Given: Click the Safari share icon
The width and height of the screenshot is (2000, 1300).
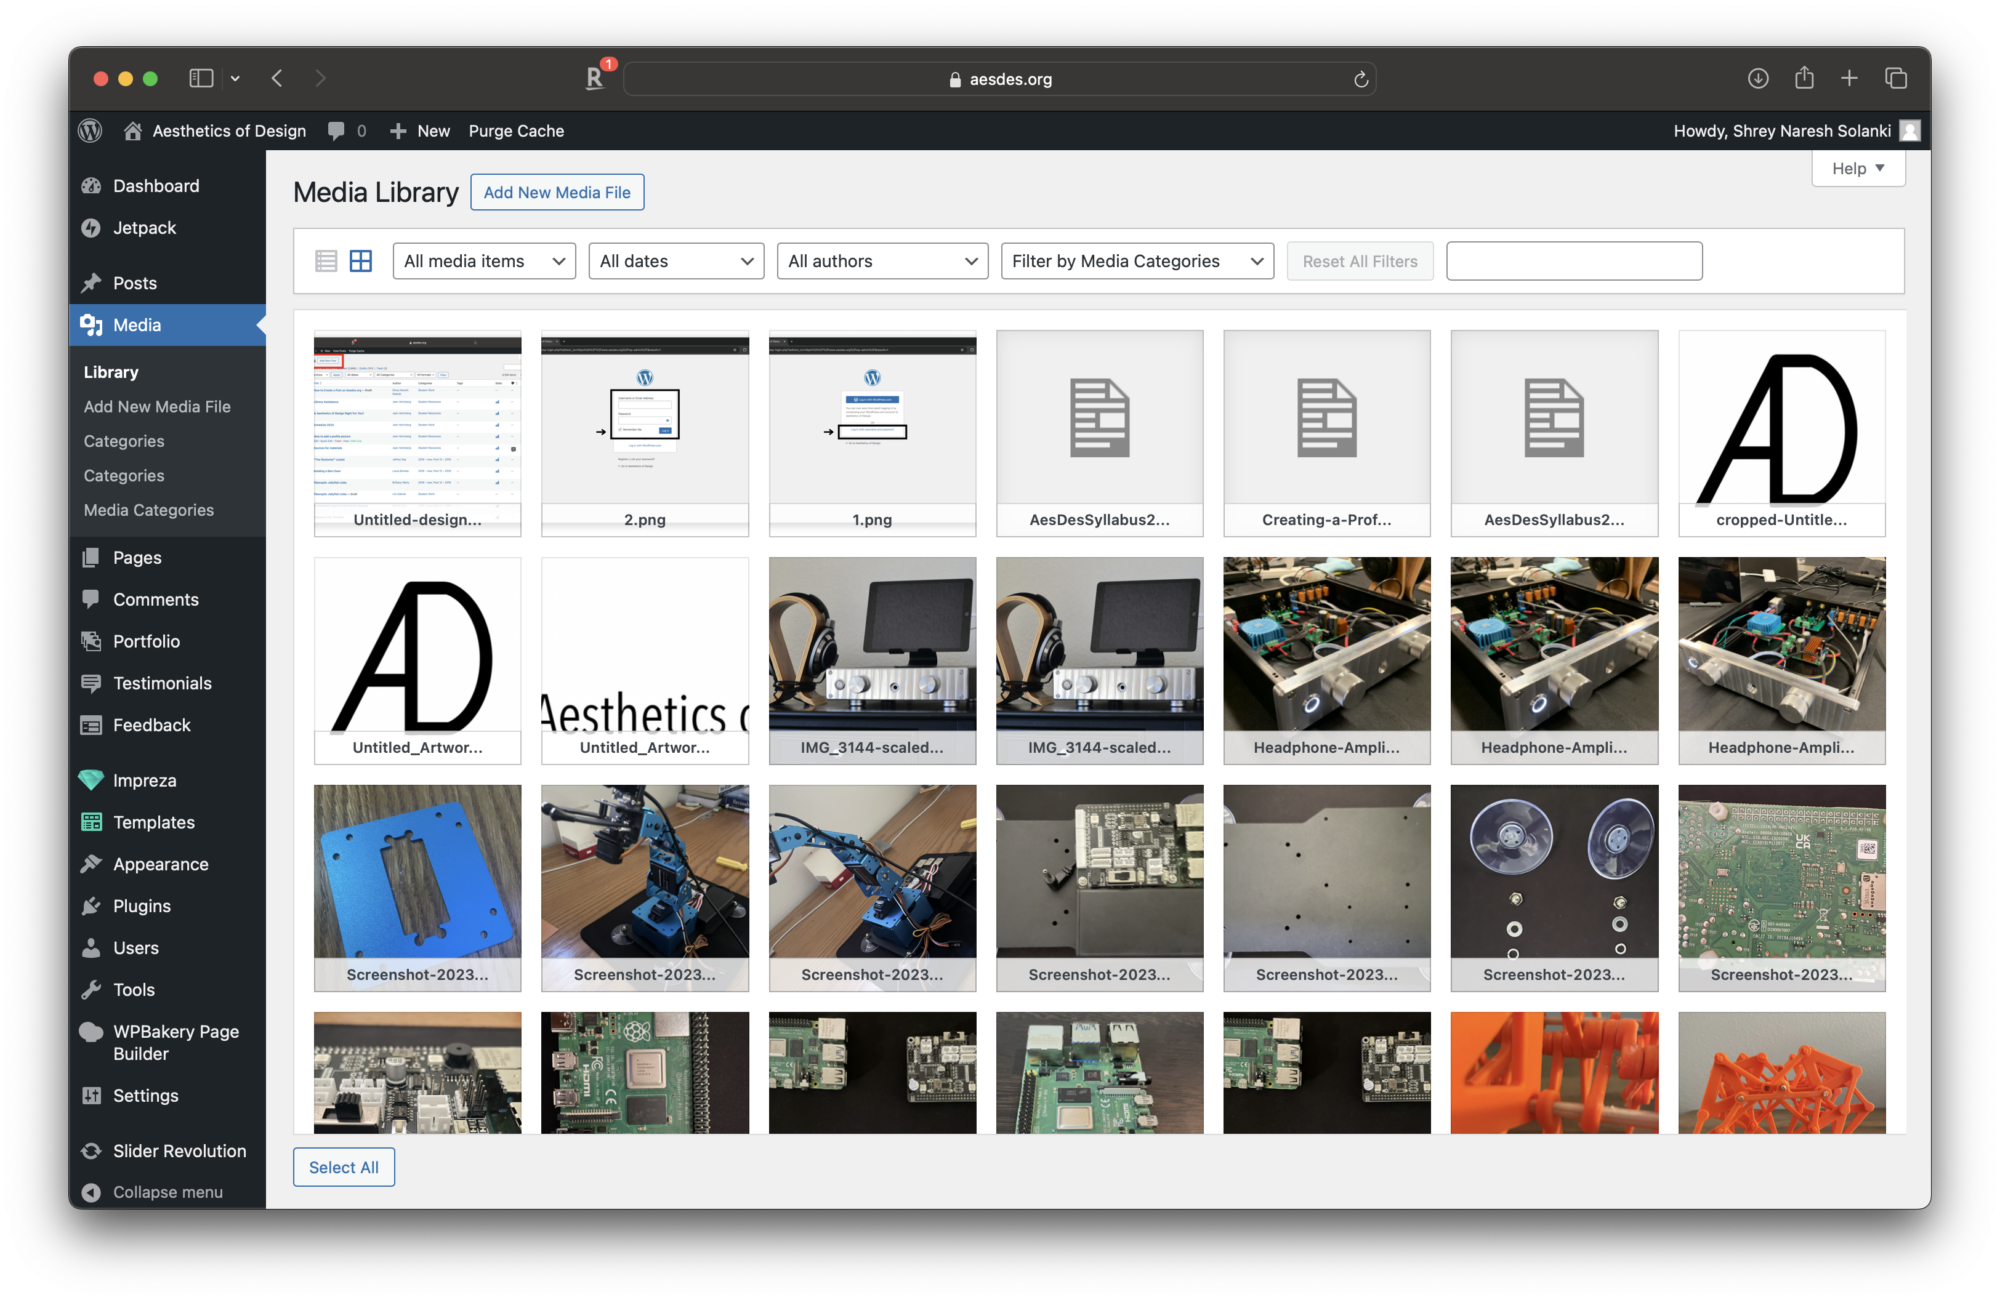Looking at the screenshot, I should click(x=1804, y=78).
